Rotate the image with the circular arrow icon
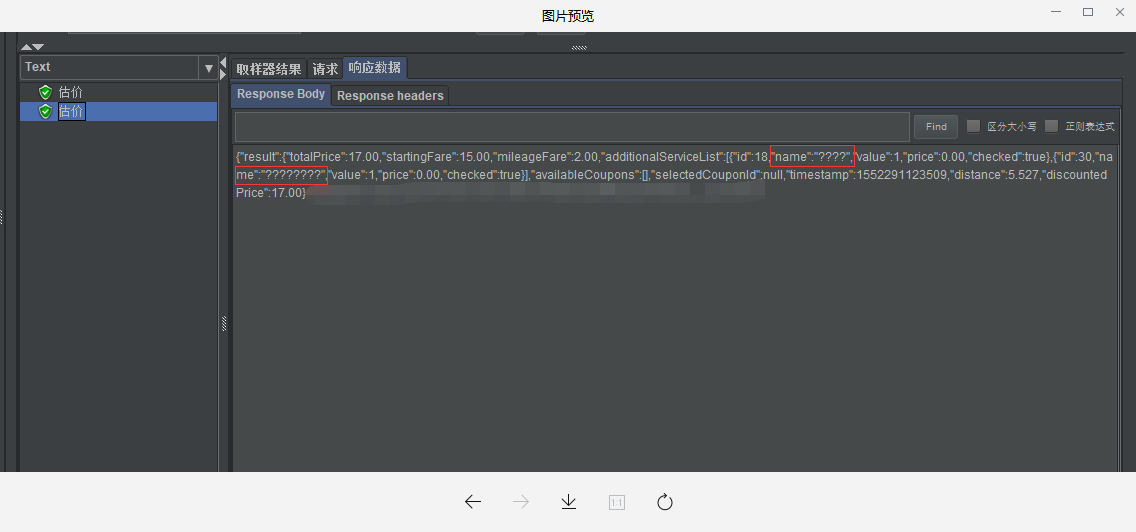 point(664,502)
